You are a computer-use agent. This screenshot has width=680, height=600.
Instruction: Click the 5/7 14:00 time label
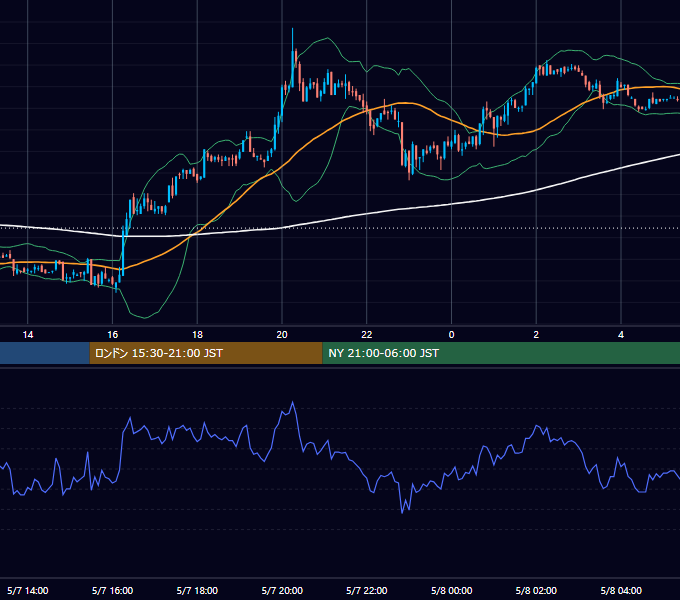pos(28,590)
